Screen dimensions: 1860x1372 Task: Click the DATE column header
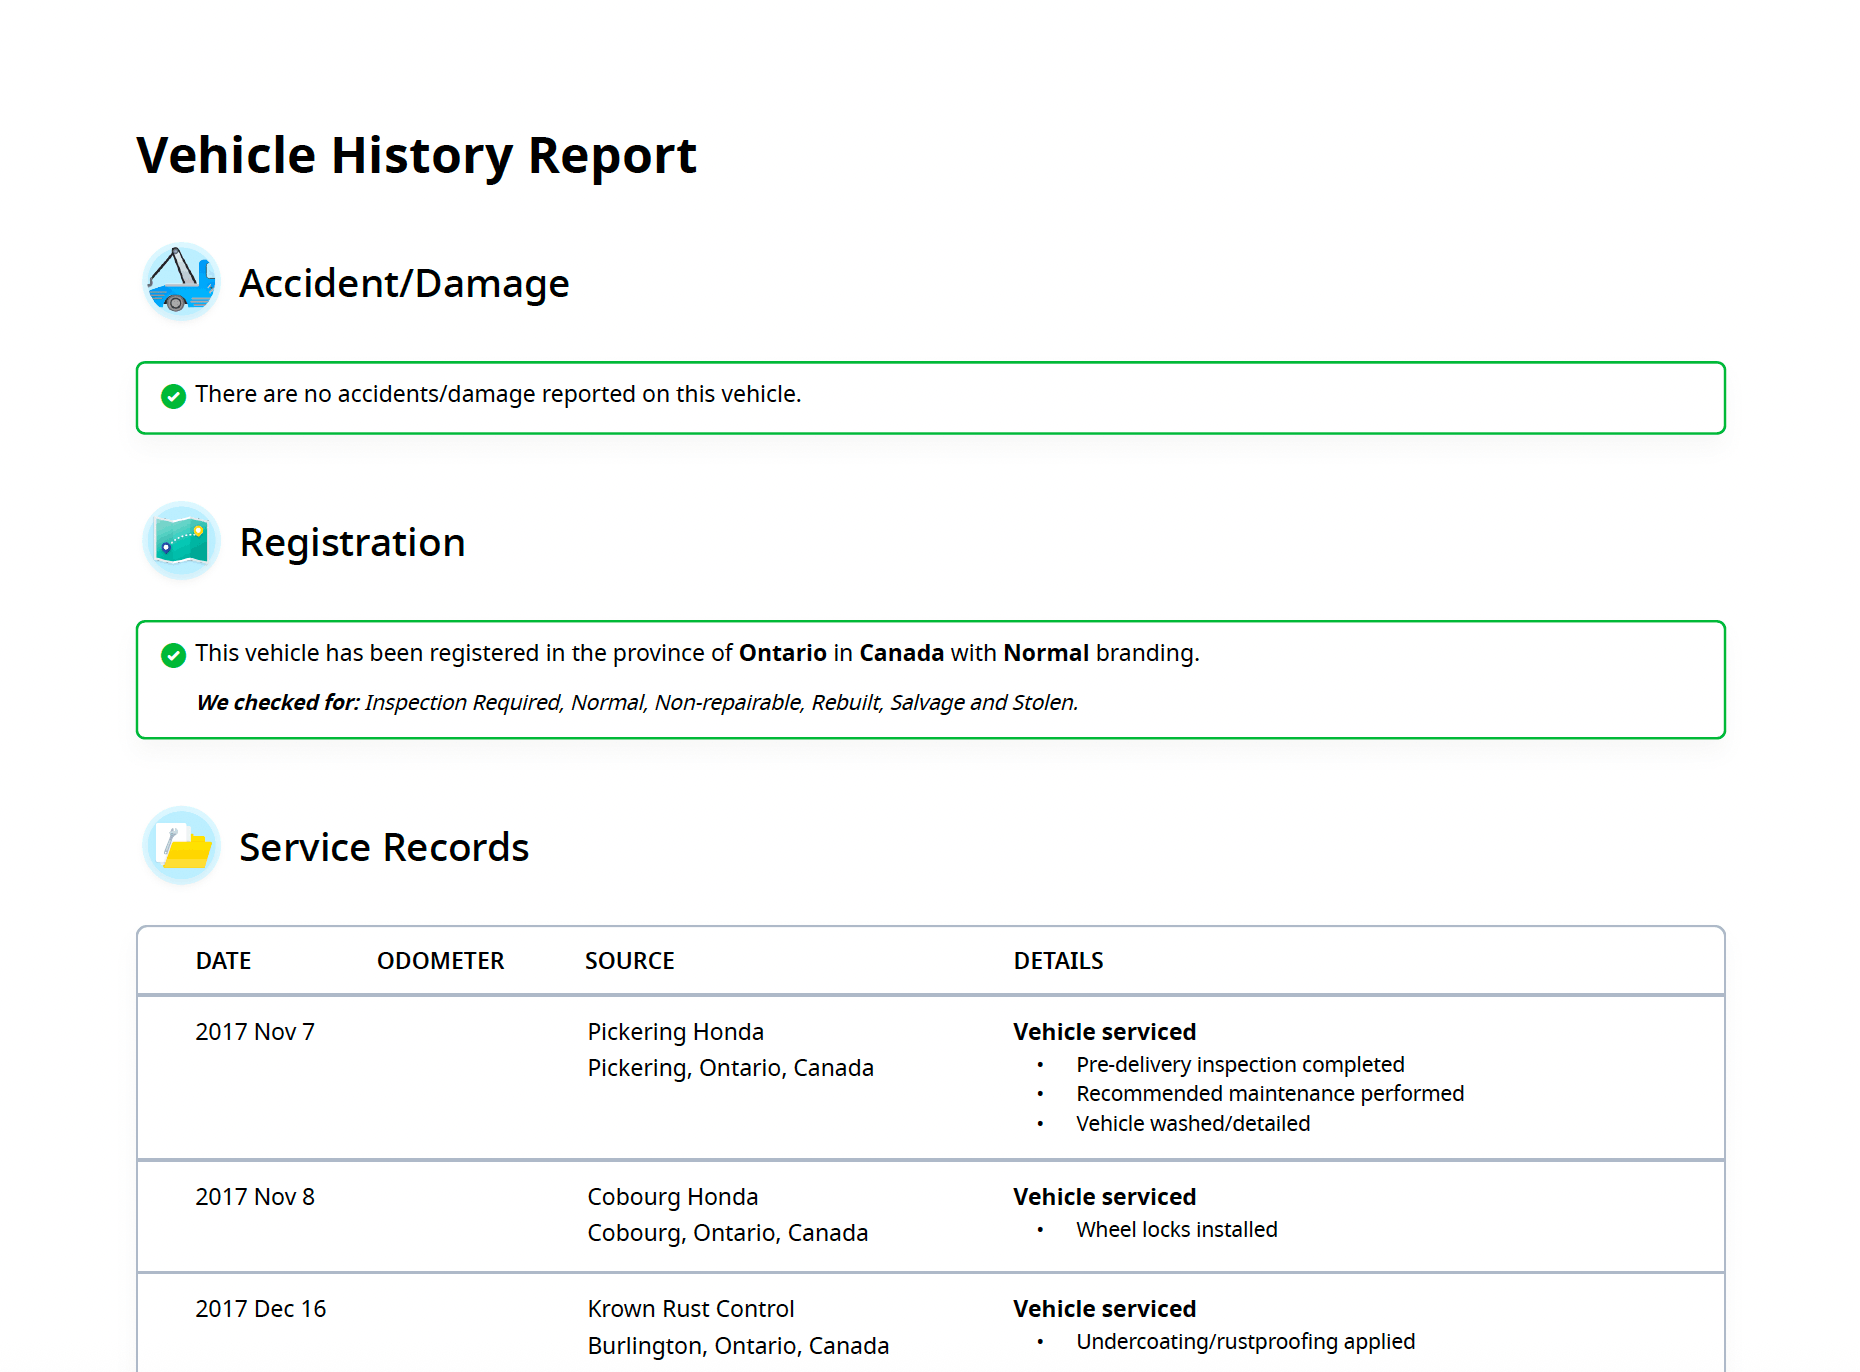223,961
